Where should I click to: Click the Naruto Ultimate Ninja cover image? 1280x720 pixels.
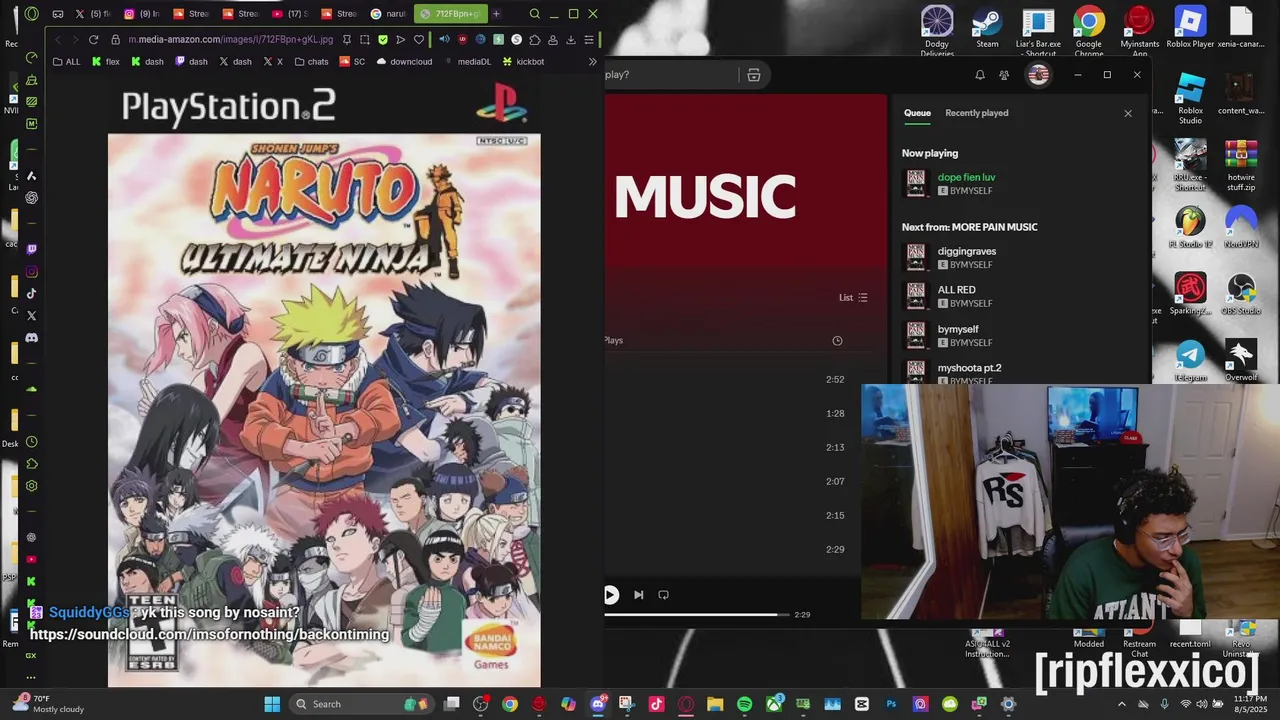(324, 380)
